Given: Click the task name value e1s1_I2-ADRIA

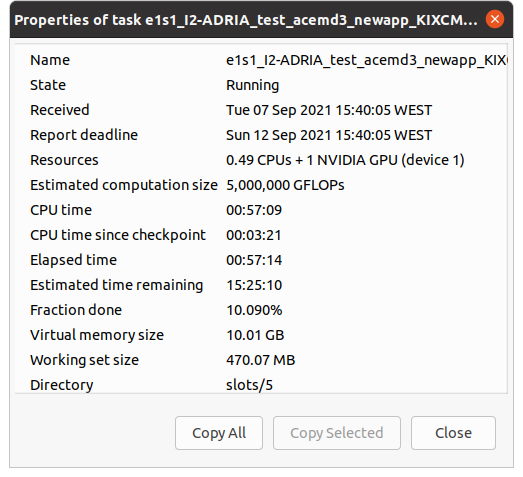Looking at the screenshot, I should 367,60.
